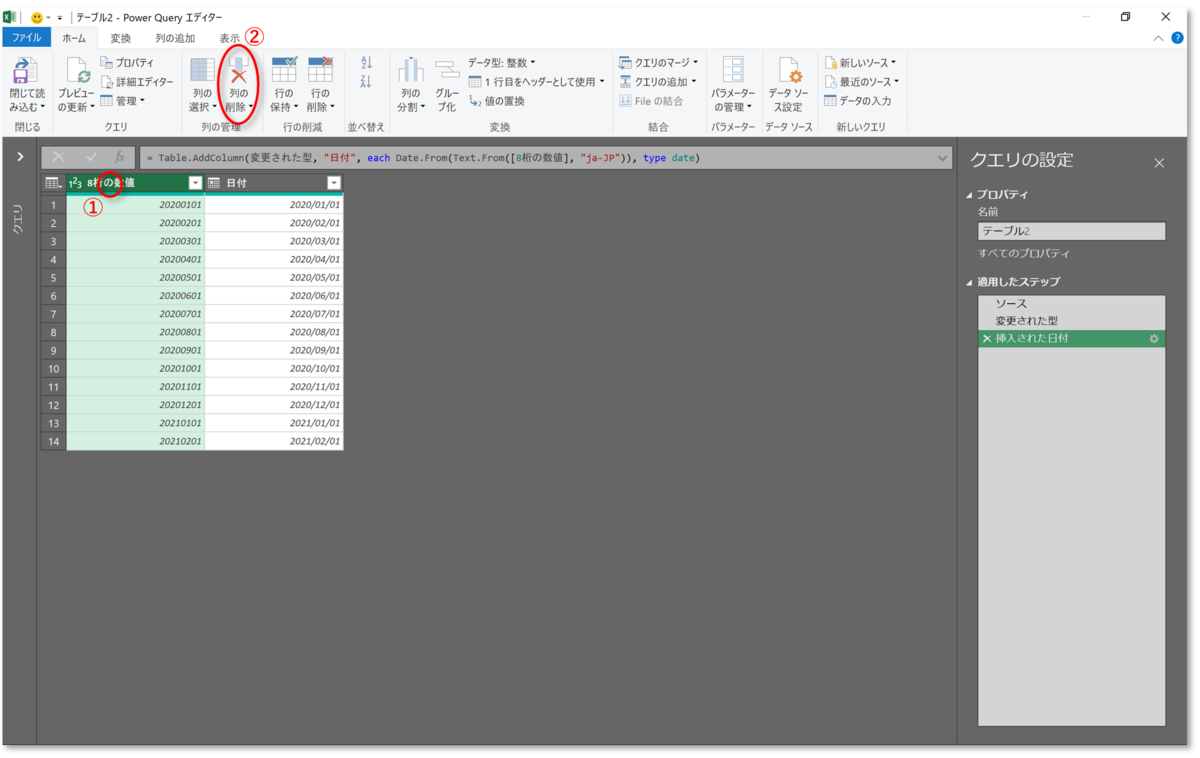
Task: Click the すべてのプロパティ link
Action: click(1024, 254)
